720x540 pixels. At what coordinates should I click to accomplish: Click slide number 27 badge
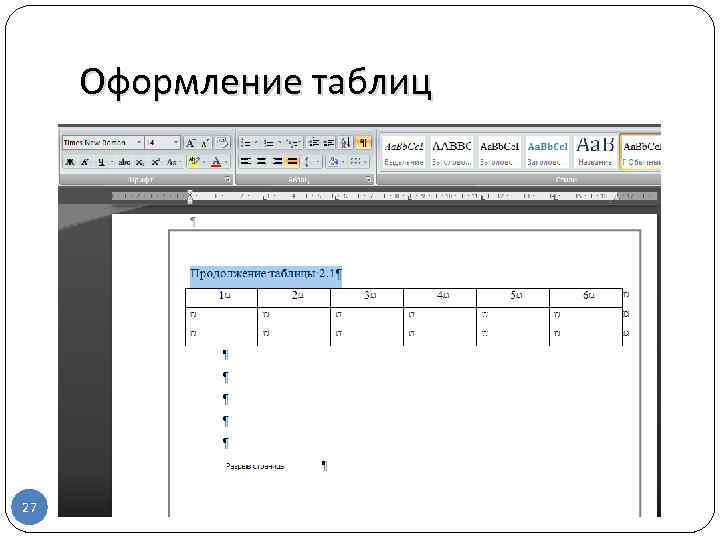pos(29,507)
